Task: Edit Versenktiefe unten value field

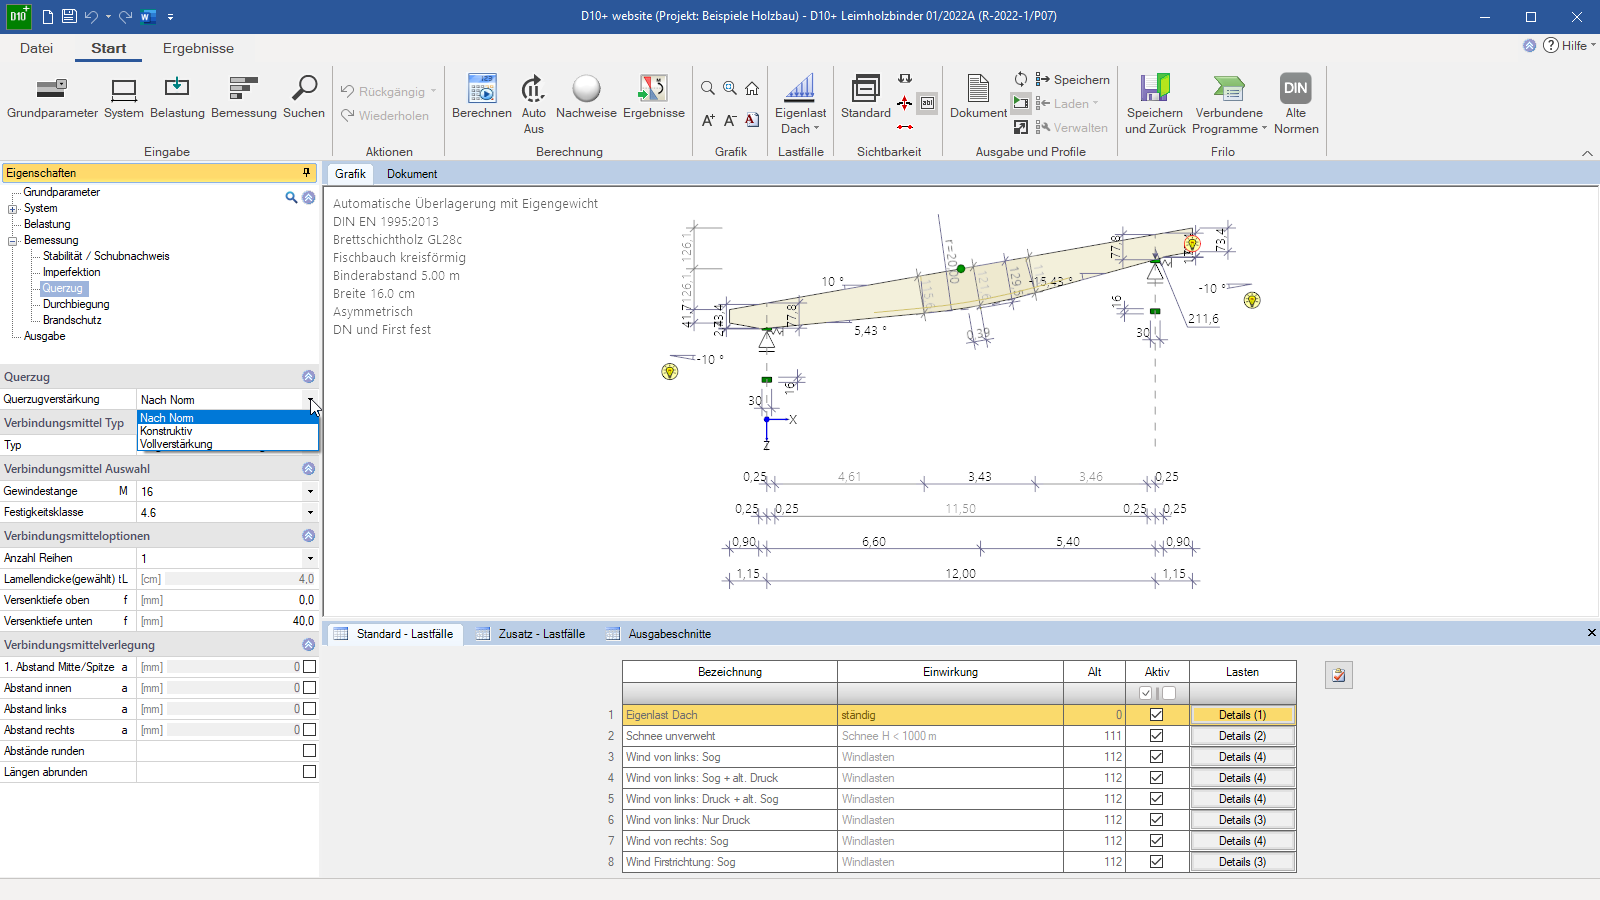Action: (241, 621)
